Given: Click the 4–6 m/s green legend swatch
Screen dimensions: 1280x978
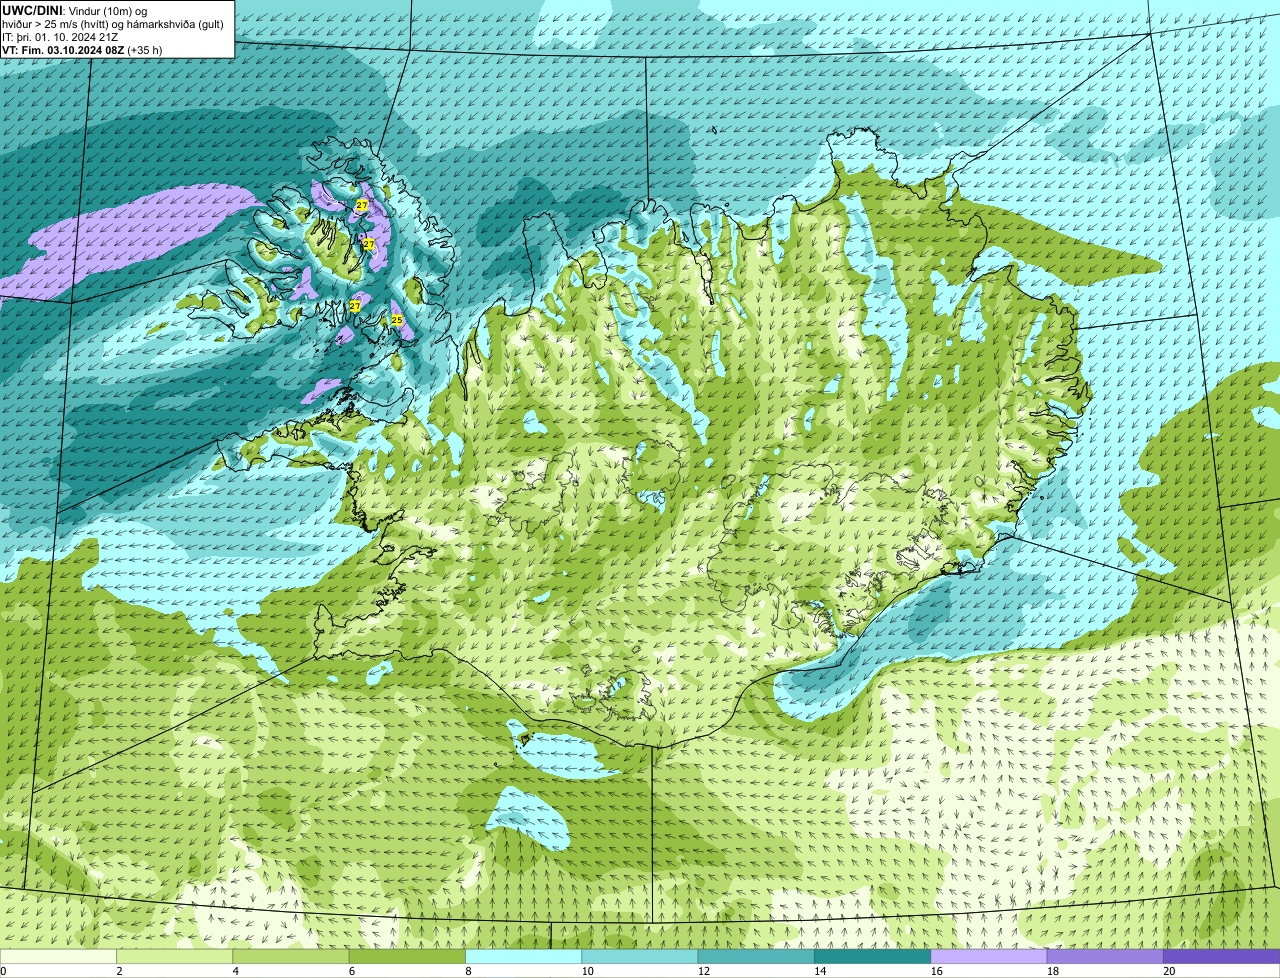Looking at the screenshot, I should [x=291, y=957].
